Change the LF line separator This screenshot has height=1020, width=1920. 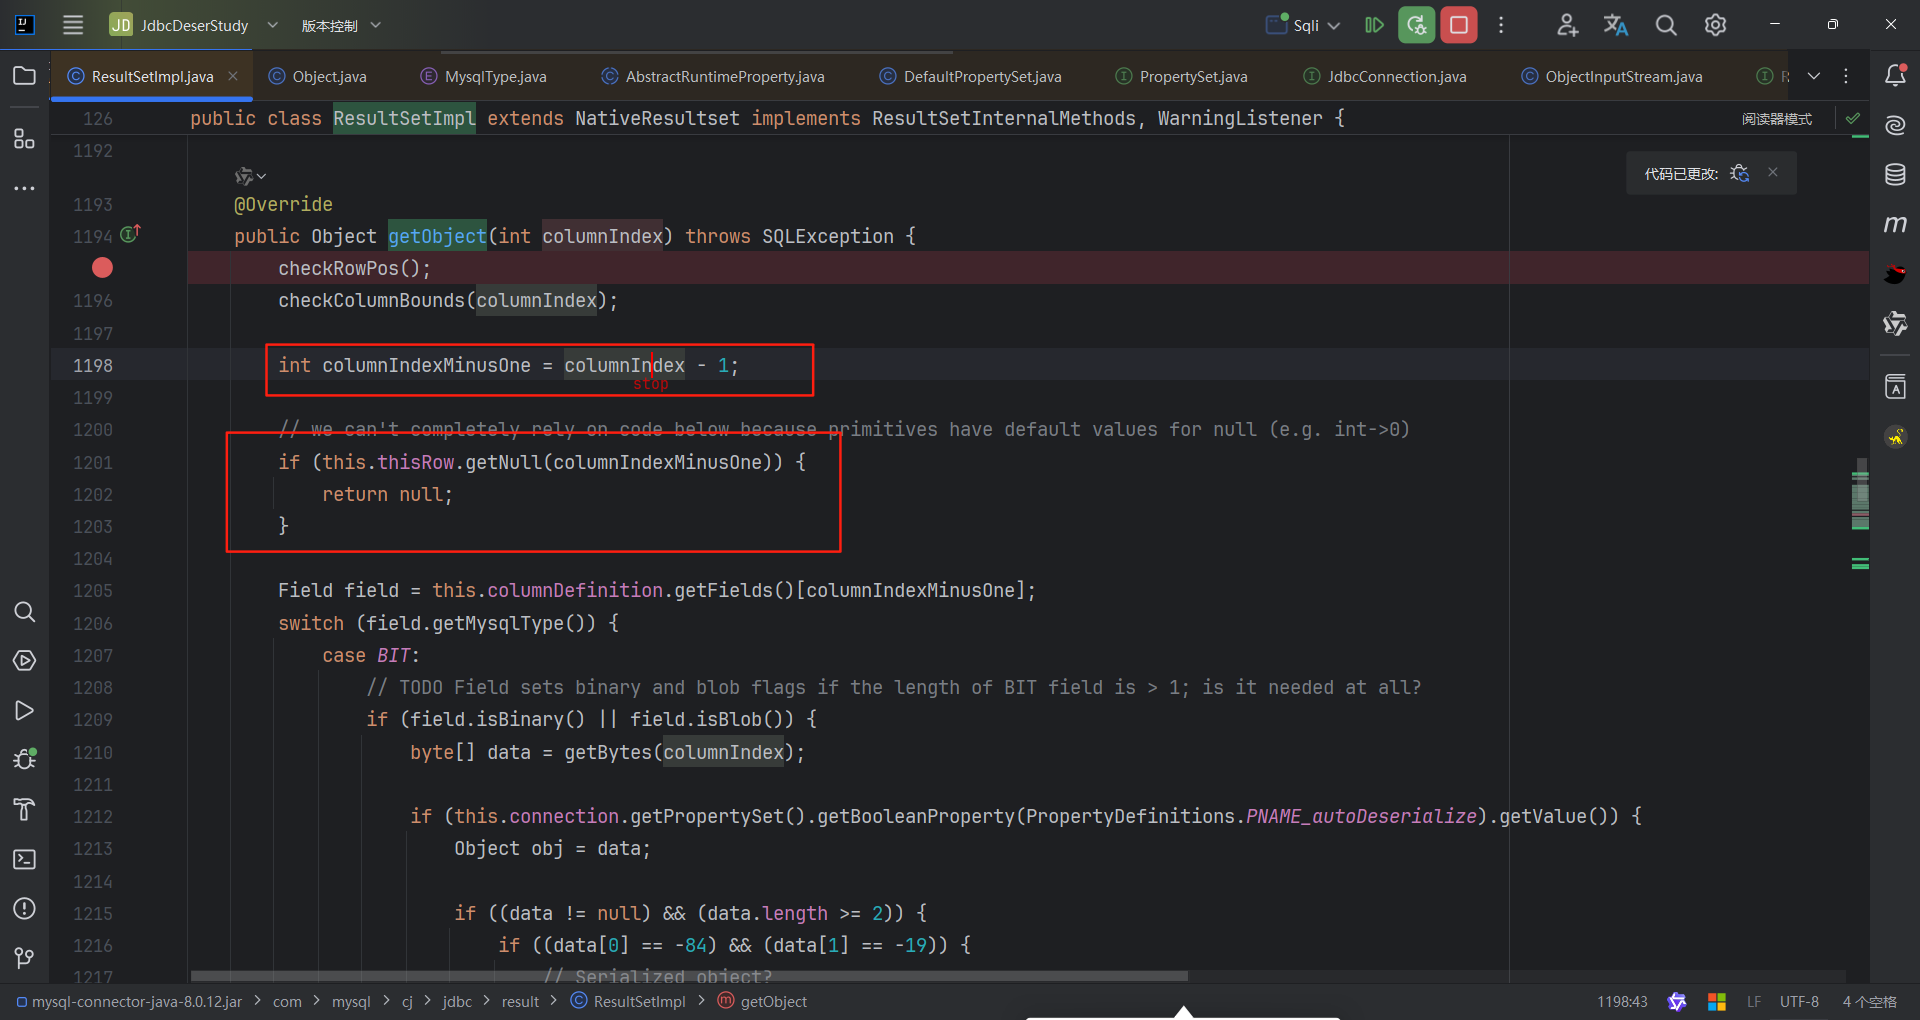coord(1754,1002)
